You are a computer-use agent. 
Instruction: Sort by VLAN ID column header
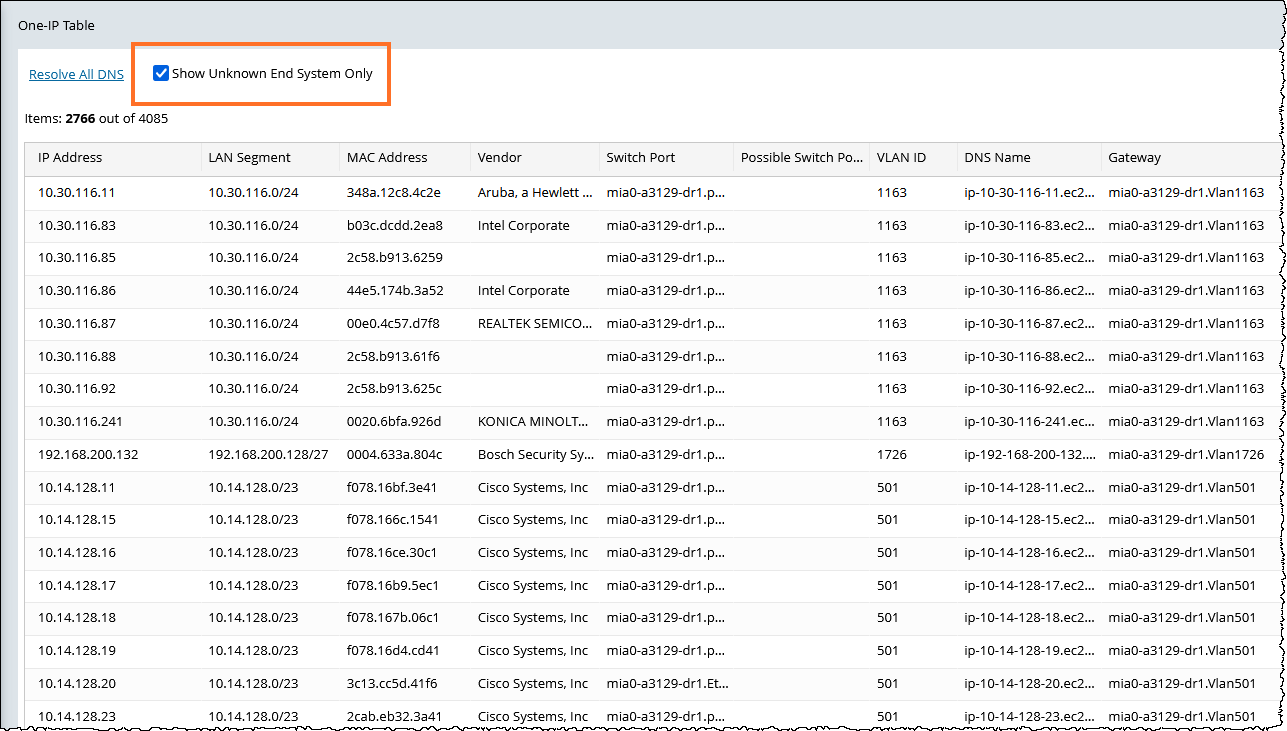[901, 157]
